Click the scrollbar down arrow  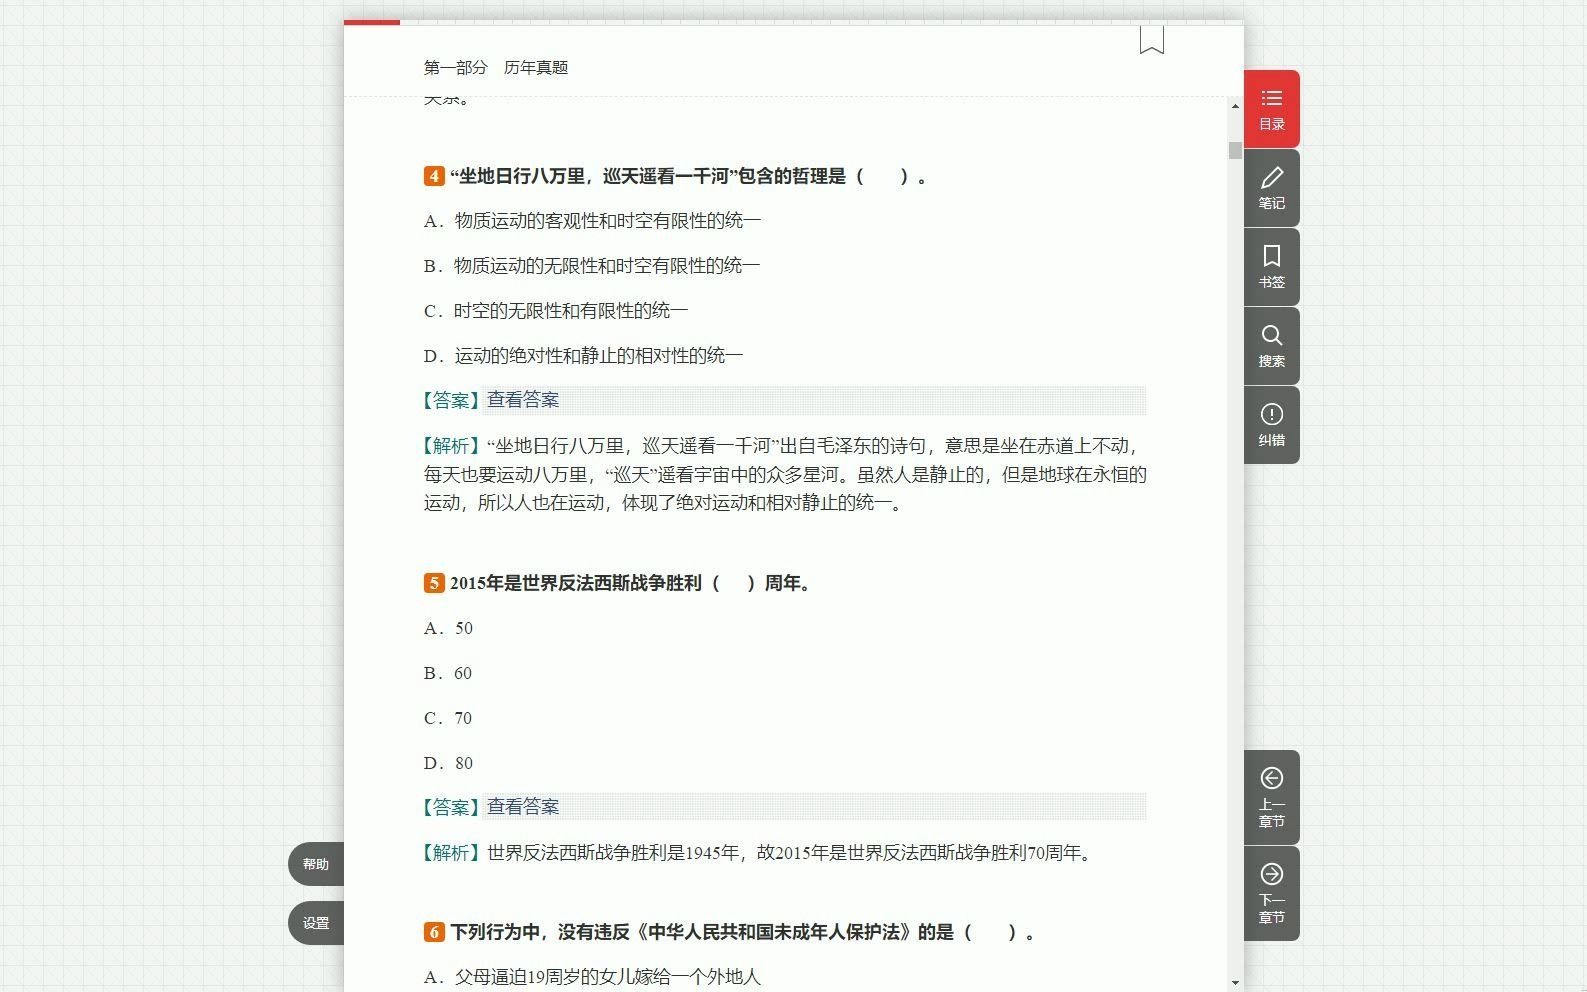click(x=1235, y=982)
